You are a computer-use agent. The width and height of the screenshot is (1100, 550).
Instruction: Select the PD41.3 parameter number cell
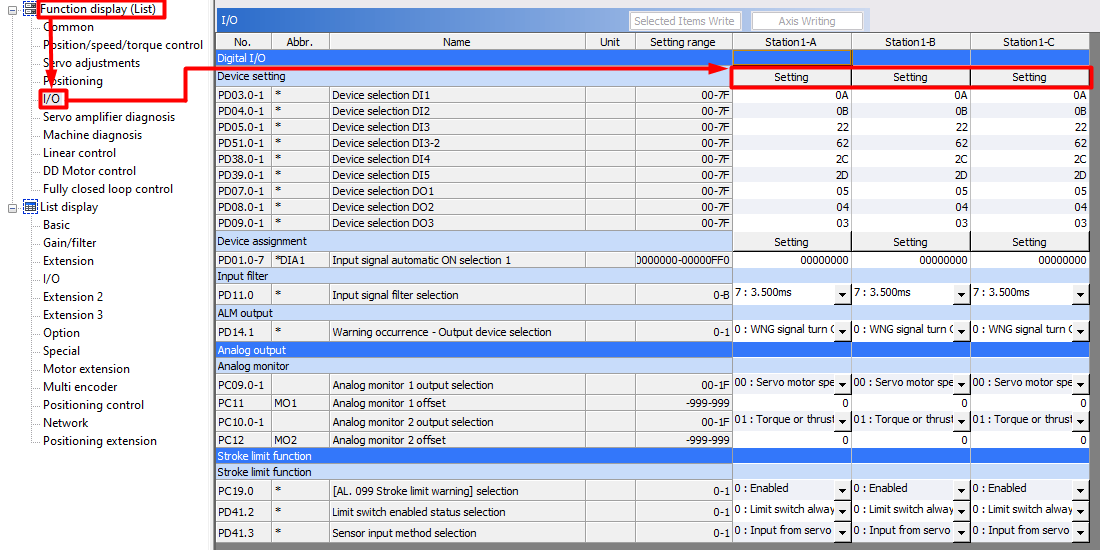click(x=243, y=533)
